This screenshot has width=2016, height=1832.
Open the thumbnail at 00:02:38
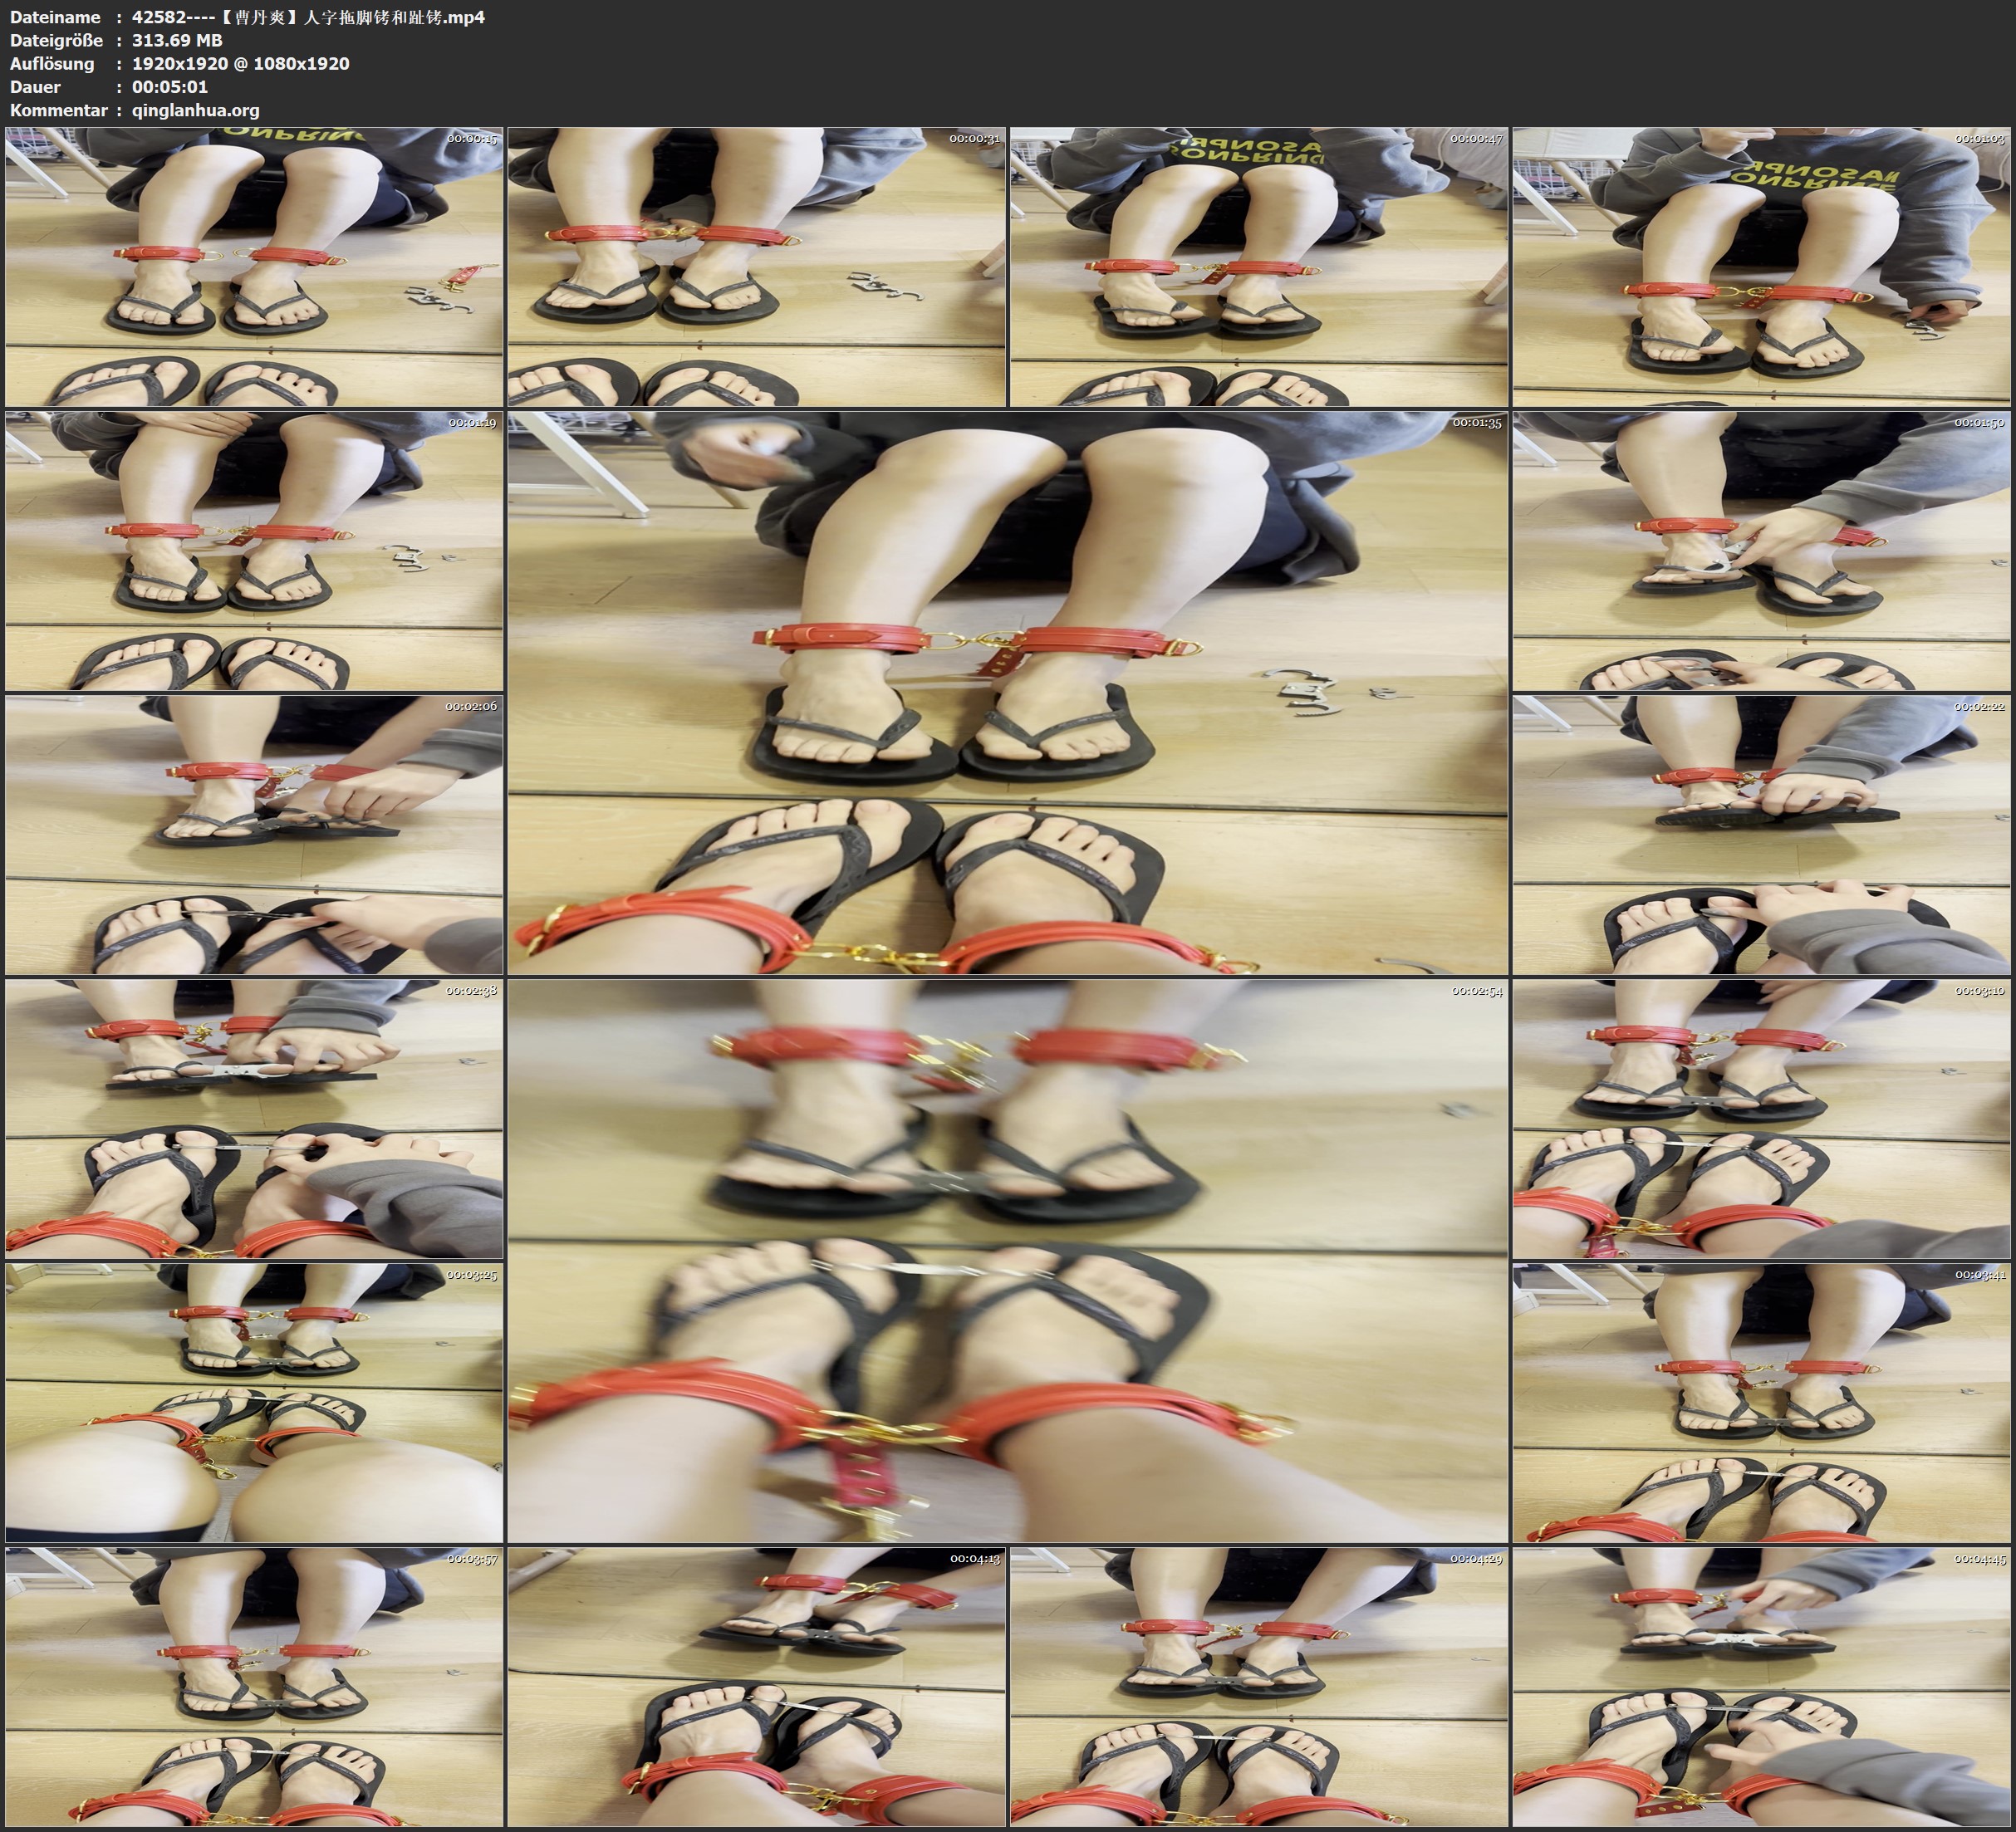[x=254, y=1118]
